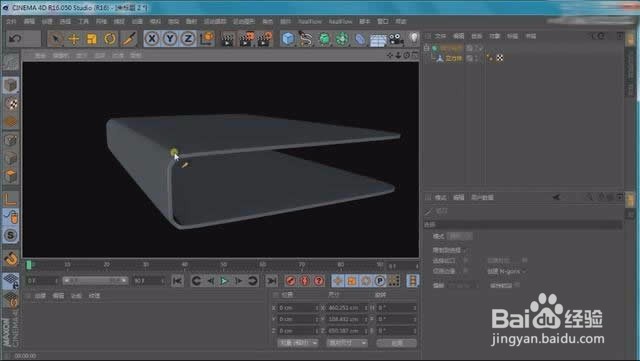The width and height of the screenshot is (640, 361).
Task: Switch to Polygons mode in sidebar
Action: [x=11, y=176]
